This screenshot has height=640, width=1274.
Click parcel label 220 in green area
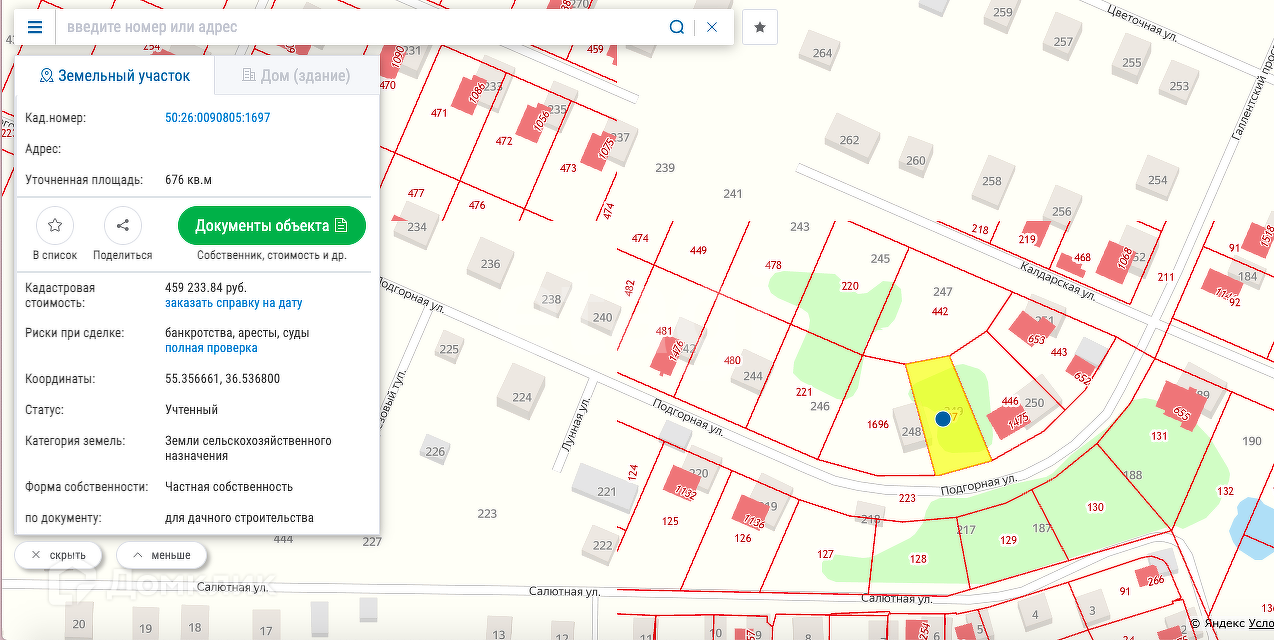(850, 286)
